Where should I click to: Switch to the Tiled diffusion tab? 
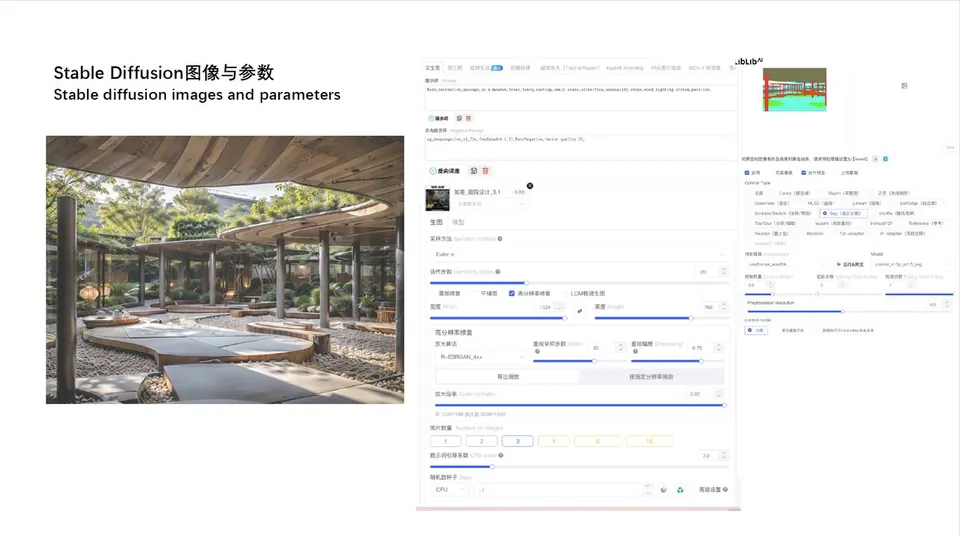coord(570,68)
